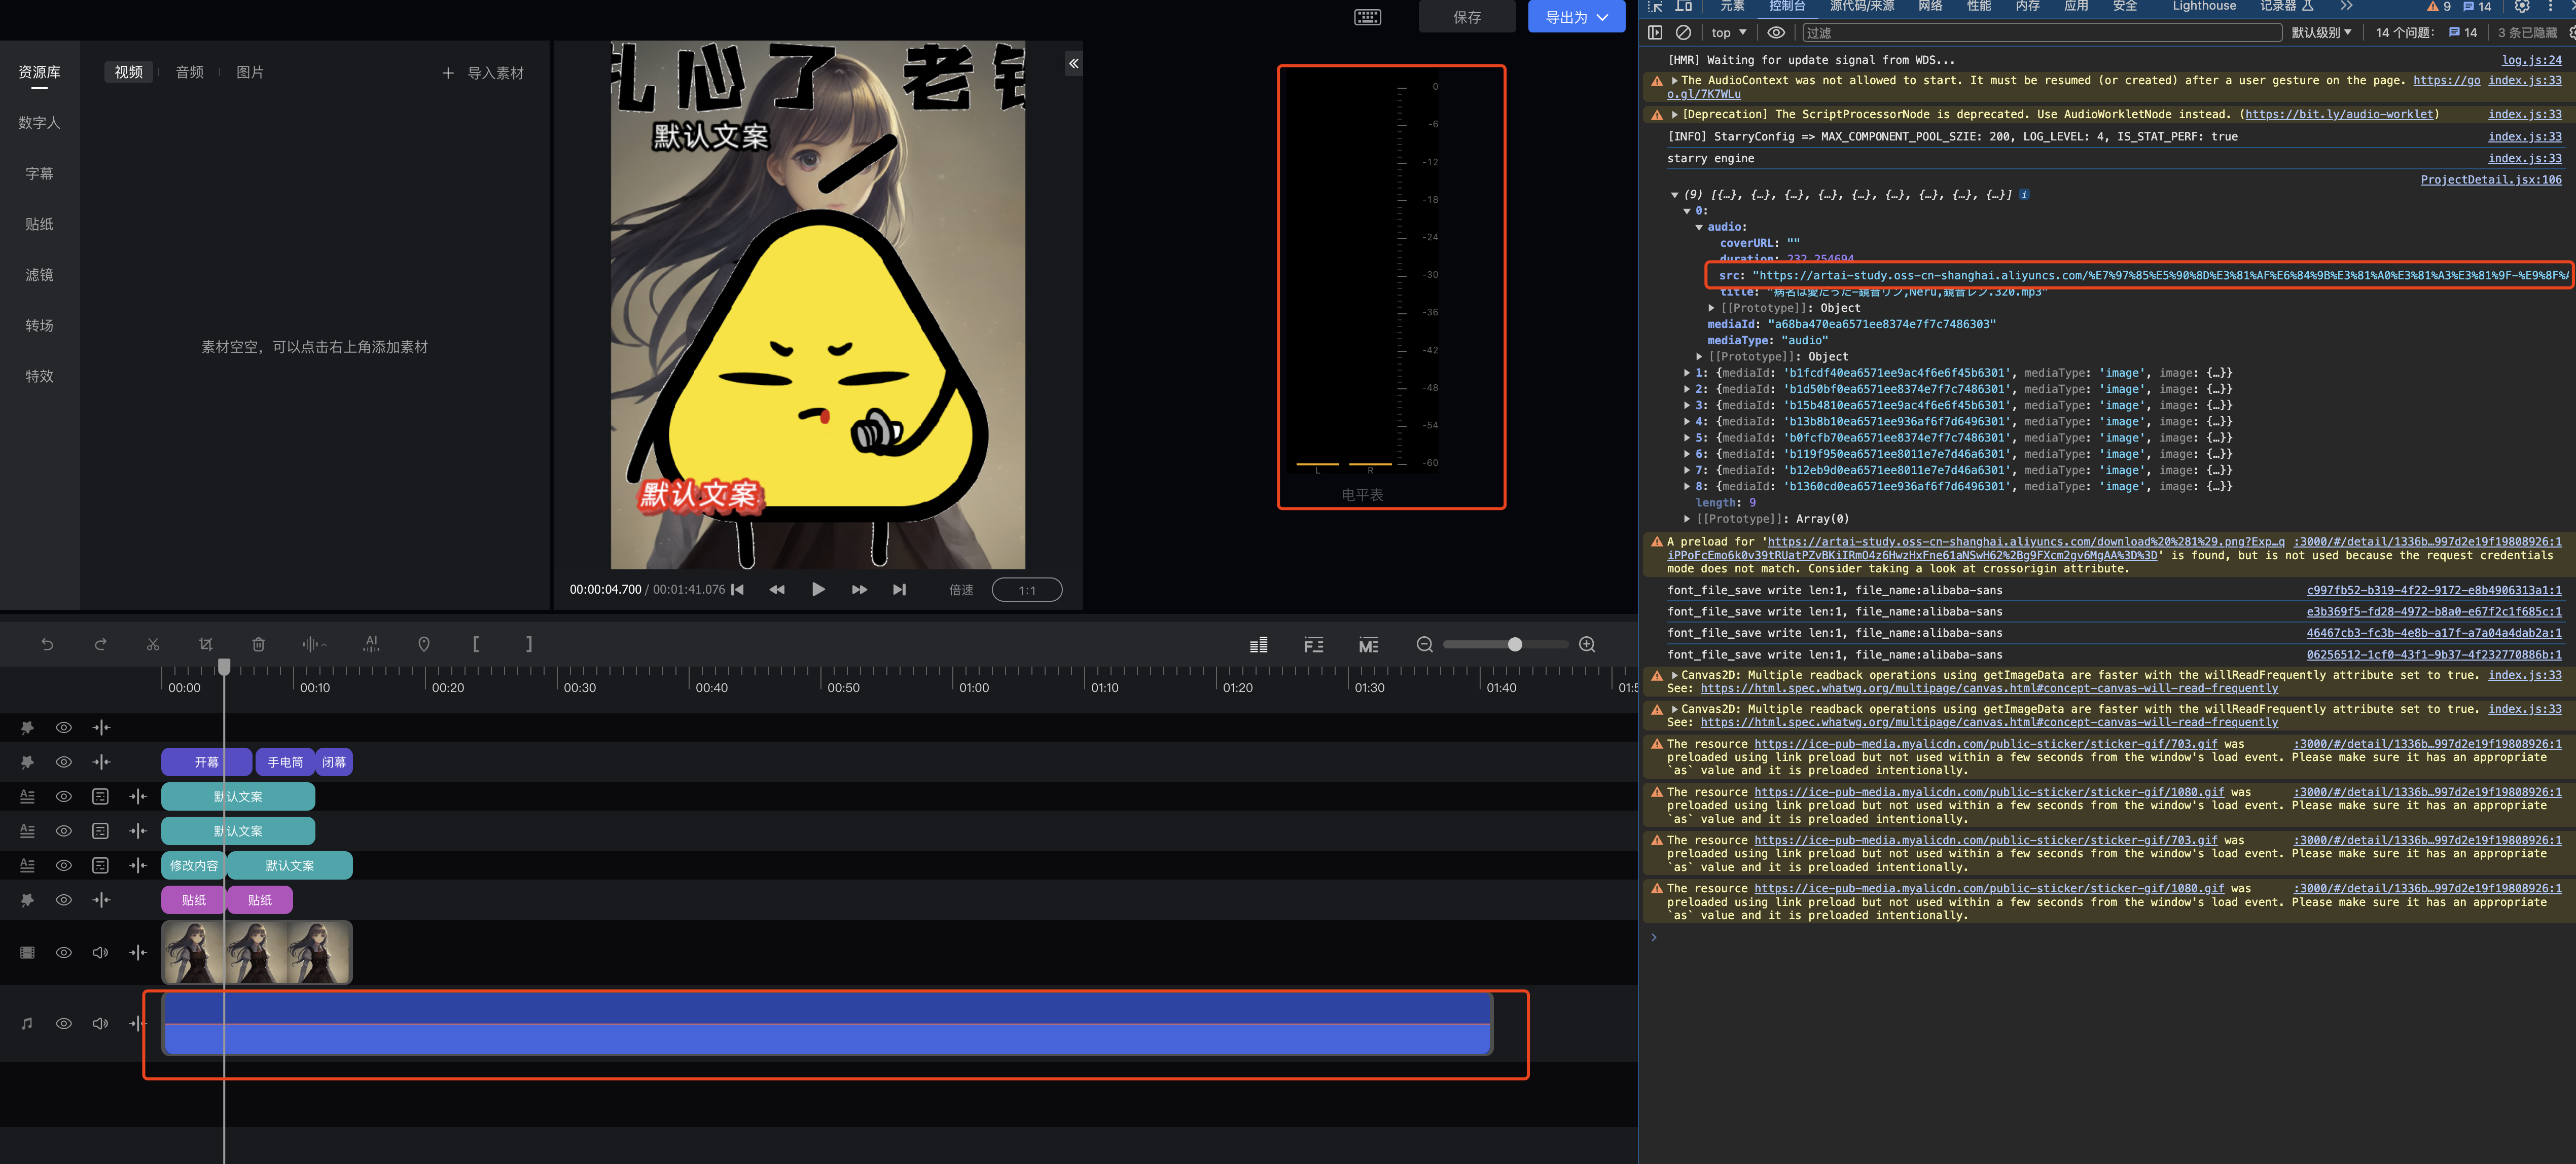2576x1164 pixels.
Task: Zoom in the timeline with the plus magnifier
Action: point(1587,645)
